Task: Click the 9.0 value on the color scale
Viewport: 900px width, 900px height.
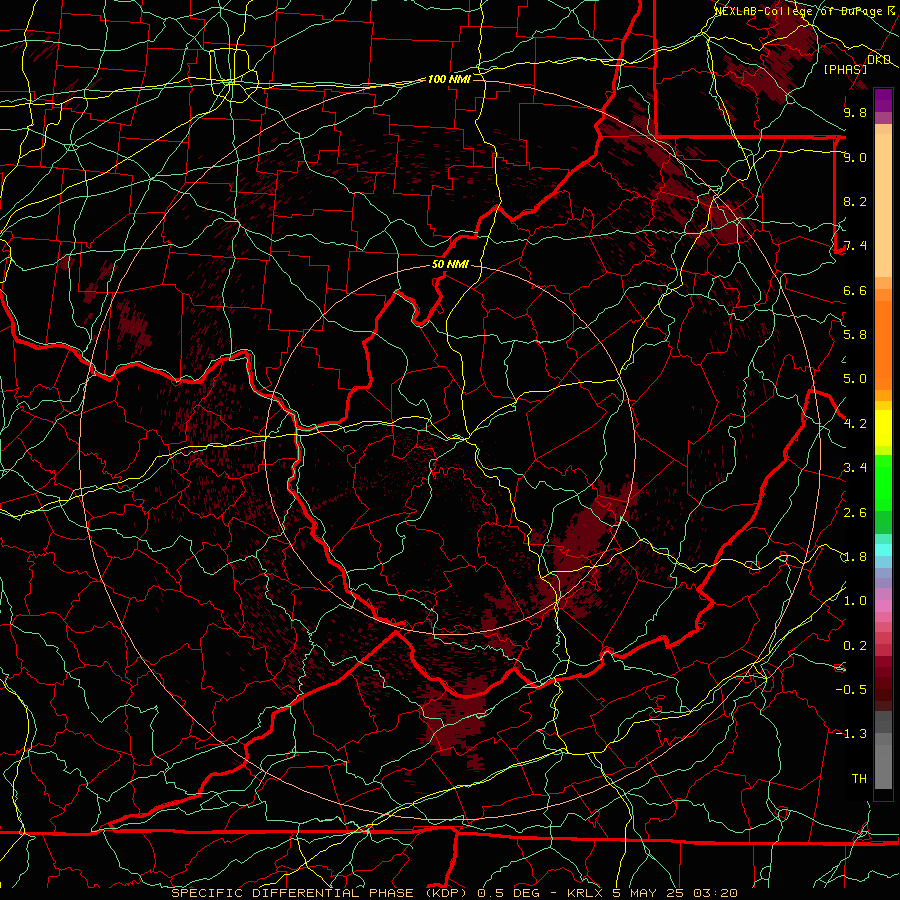Action: tap(855, 158)
